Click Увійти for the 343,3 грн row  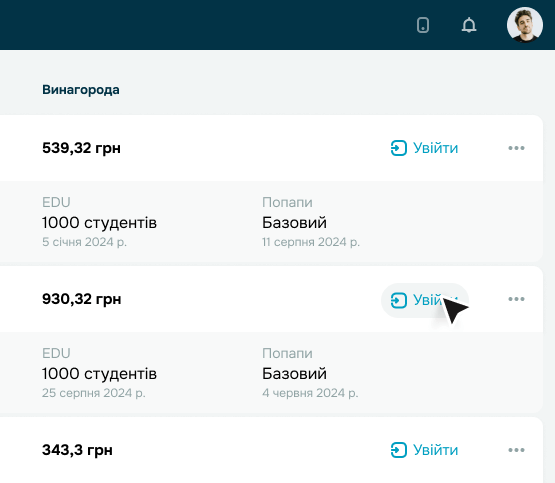[424, 450]
